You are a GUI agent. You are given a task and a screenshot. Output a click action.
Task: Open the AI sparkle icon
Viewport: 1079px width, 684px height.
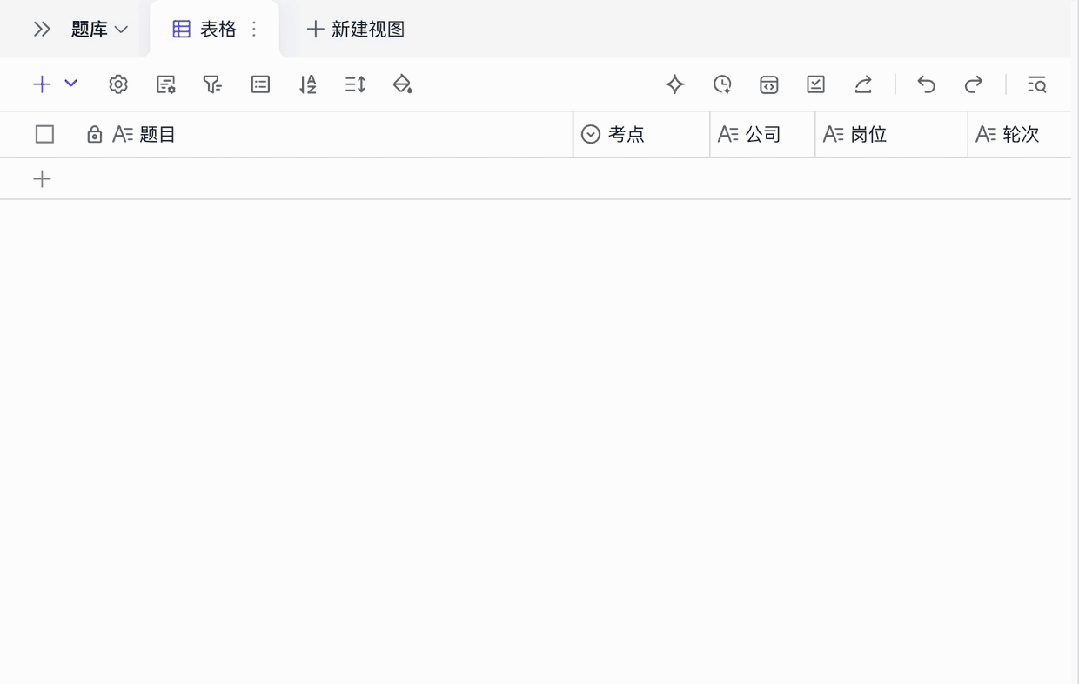point(675,84)
